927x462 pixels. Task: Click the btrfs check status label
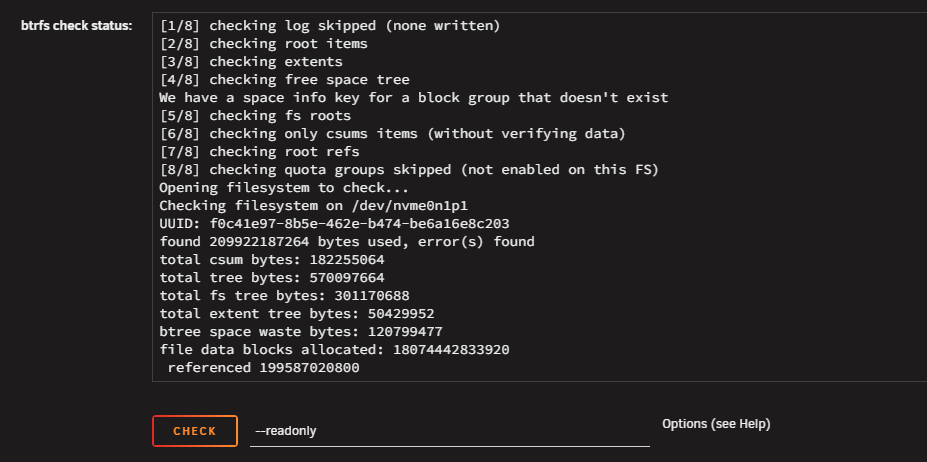(x=76, y=26)
